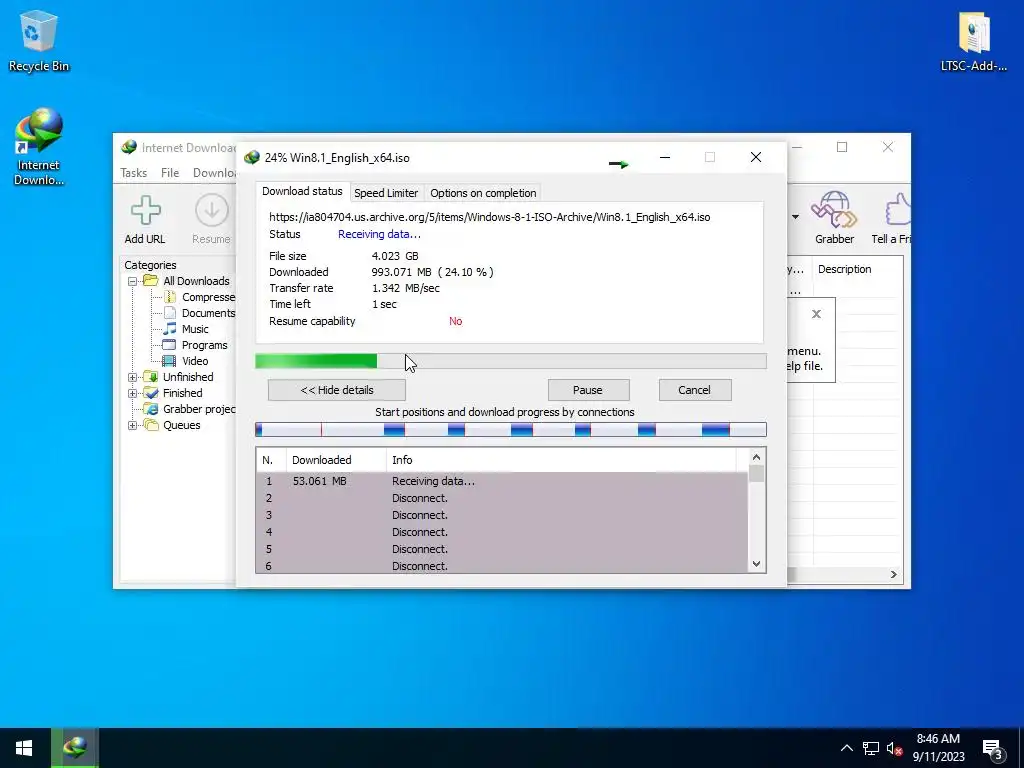Viewport: 1024px width, 768px height.
Task: Click the Description column header
Action: pos(857,269)
